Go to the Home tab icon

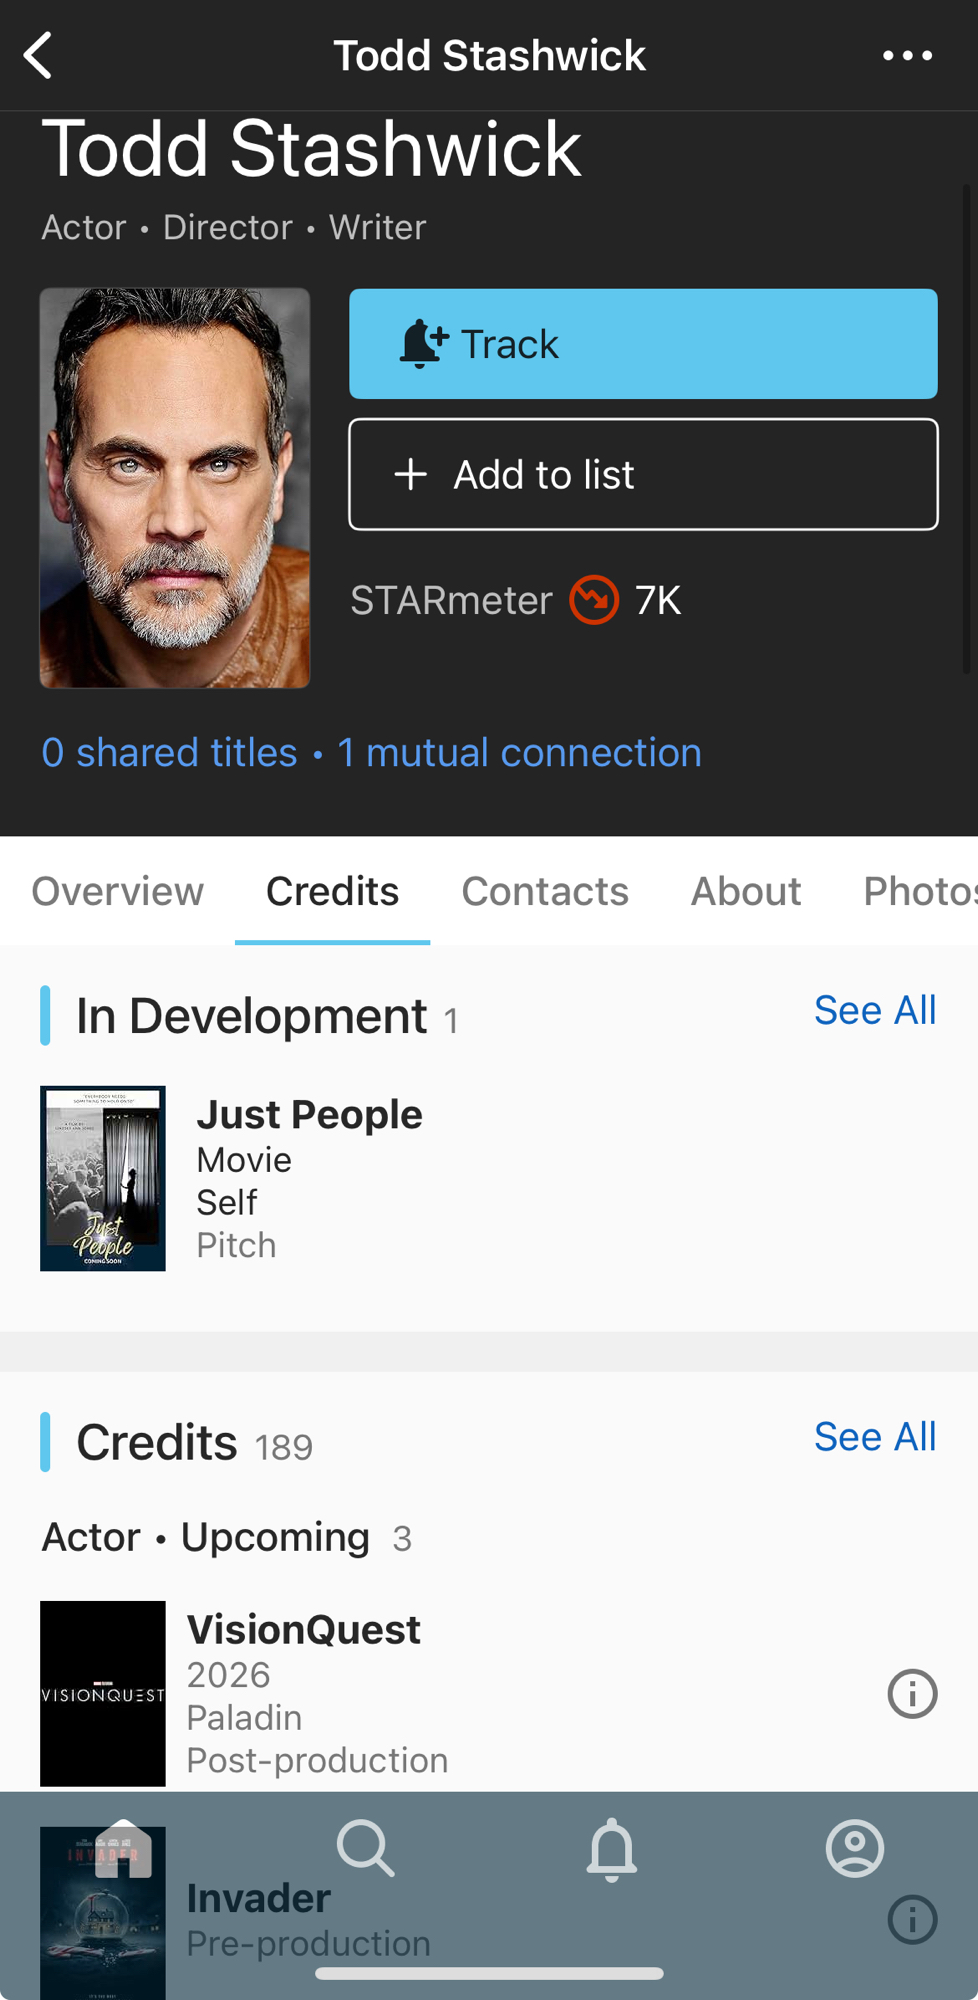coord(123,1849)
